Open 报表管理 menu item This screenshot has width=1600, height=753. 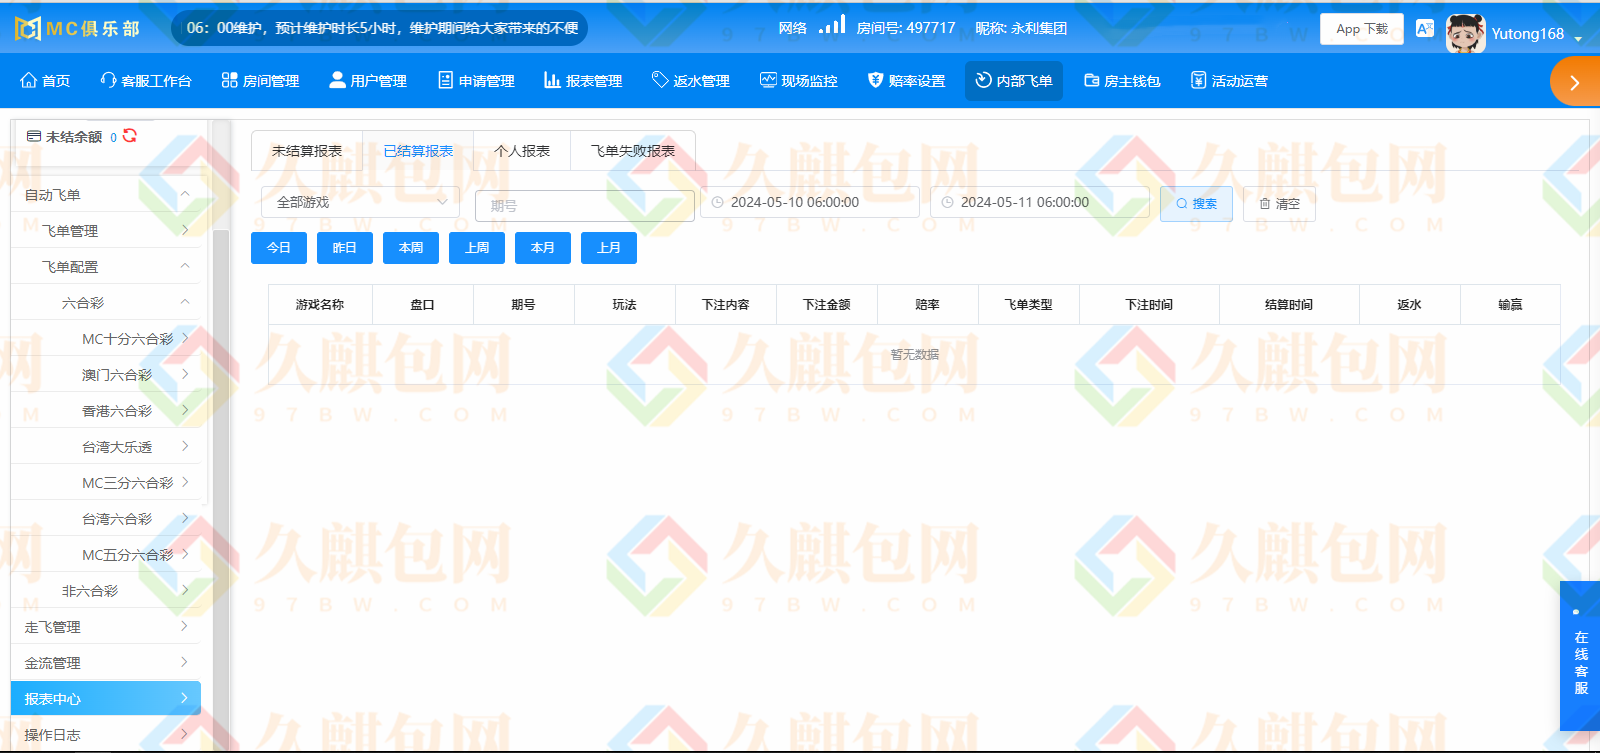point(583,81)
